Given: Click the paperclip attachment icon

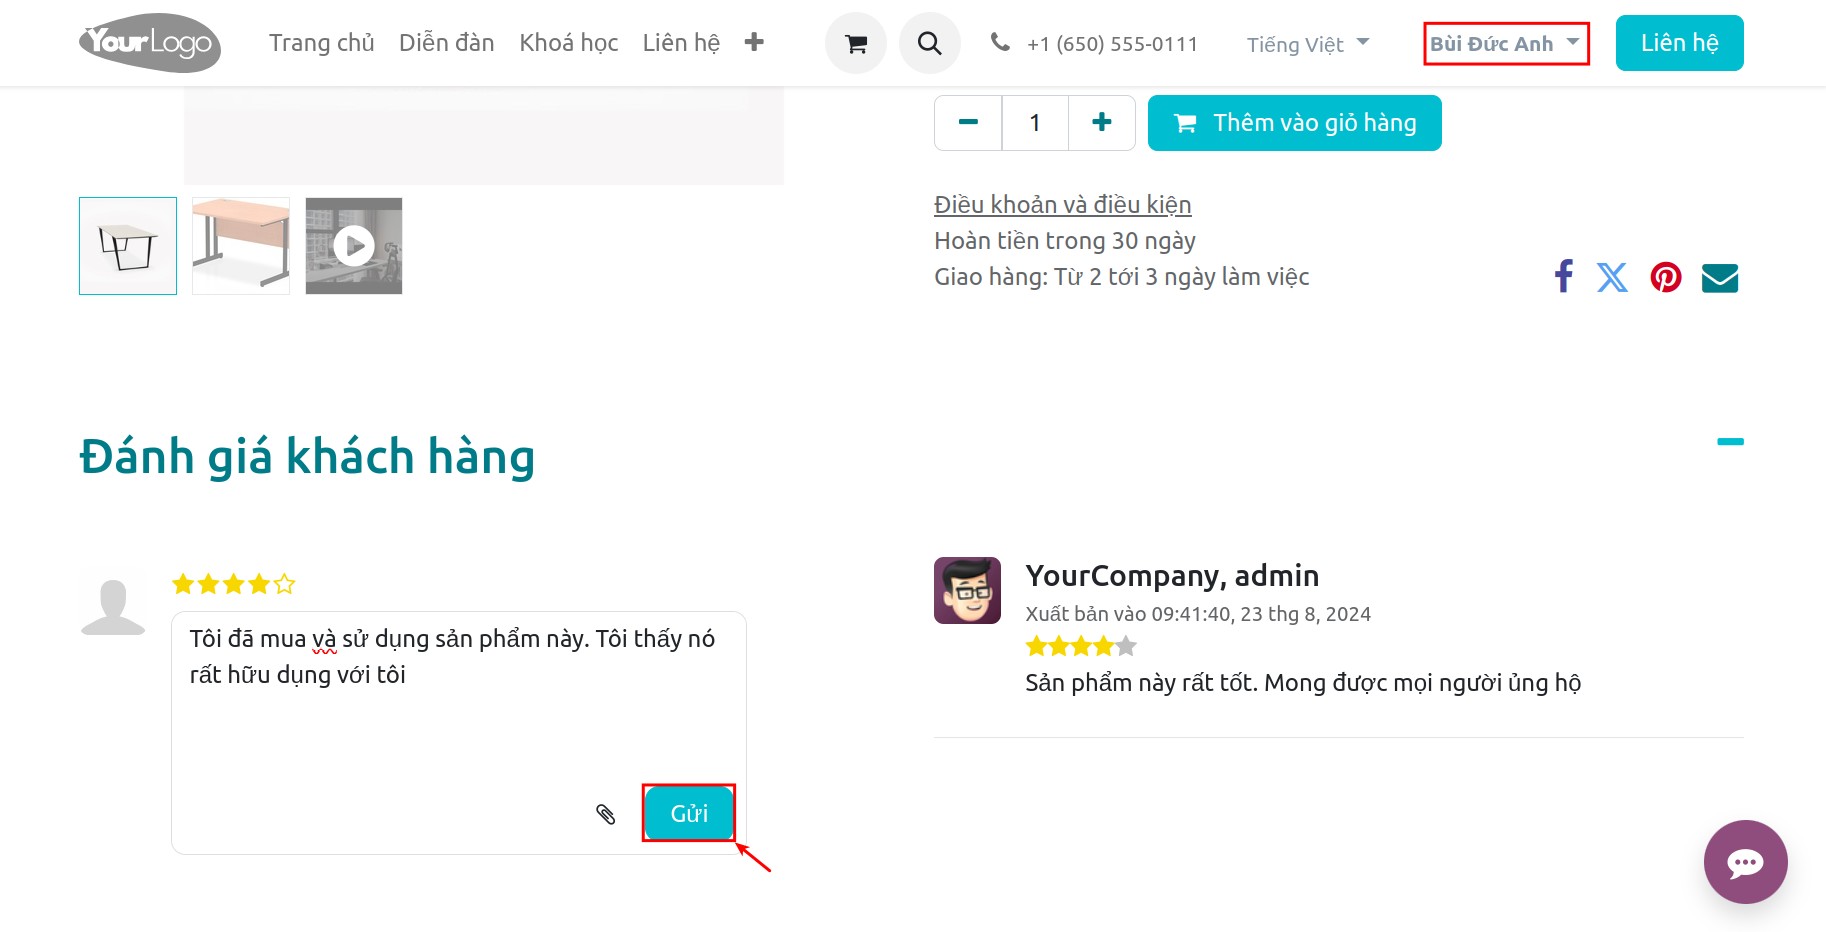Looking at the screenshot, I should [606, 814].
